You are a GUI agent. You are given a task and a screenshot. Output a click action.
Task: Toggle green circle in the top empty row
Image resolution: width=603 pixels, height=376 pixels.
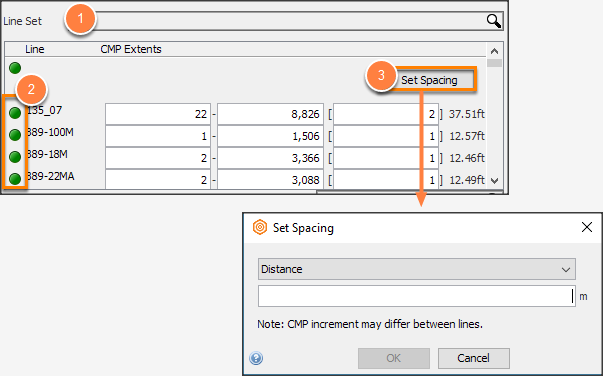(15, 68)
